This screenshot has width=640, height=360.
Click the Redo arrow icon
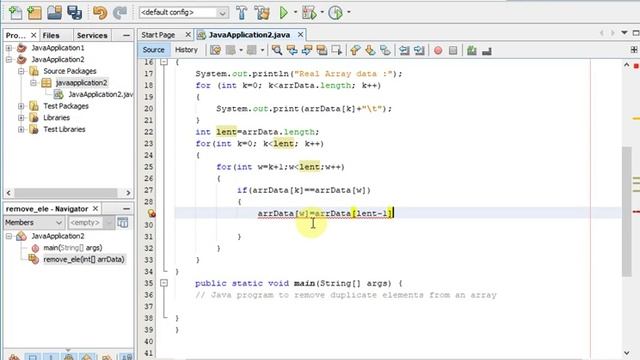pos(120,13)
